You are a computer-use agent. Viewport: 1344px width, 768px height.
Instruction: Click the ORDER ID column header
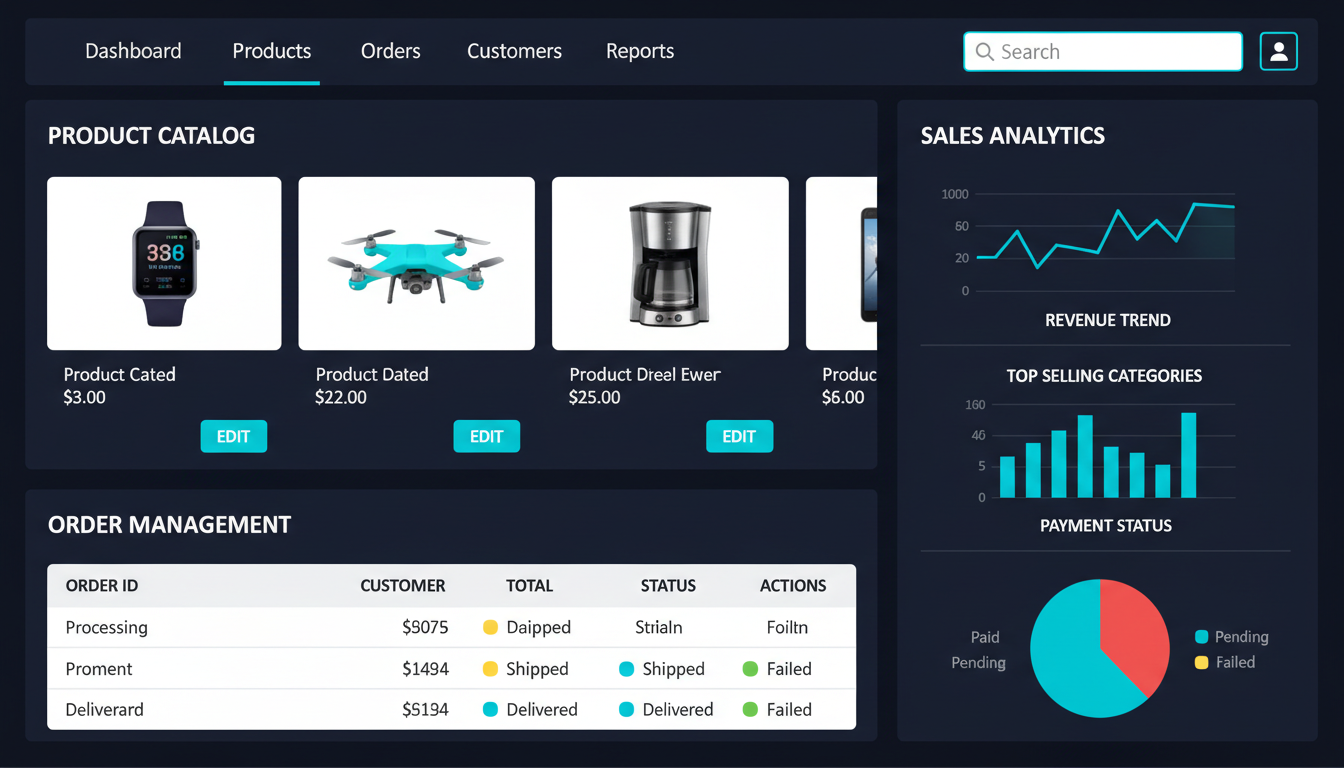tap(102, 586)
